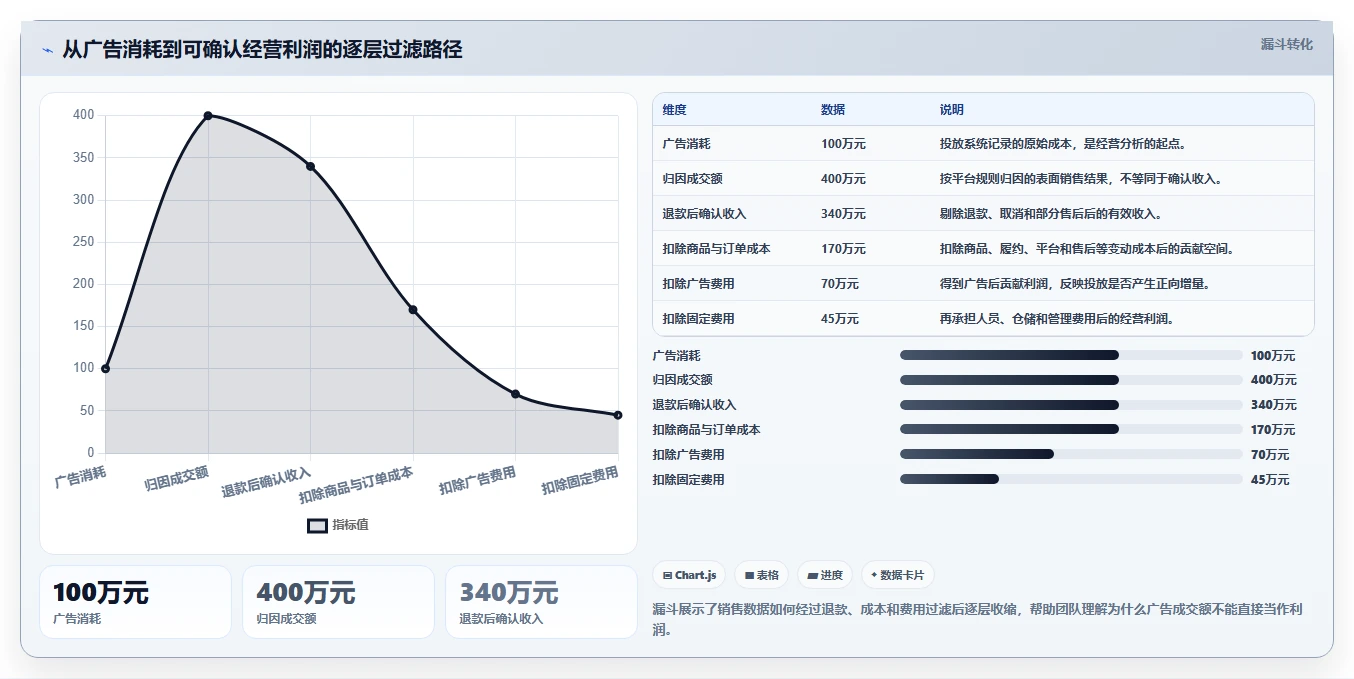Click the 100万元 广告消耗 data card
This screenshot has width=1354, height=679.
coord(135,602)
